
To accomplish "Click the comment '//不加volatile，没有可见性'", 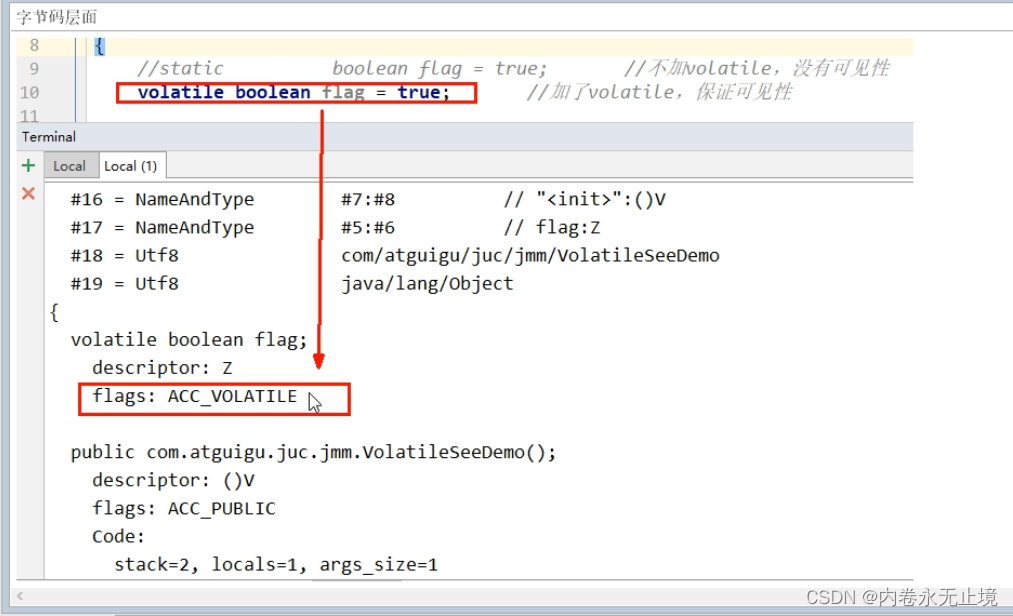I will 757,69.
